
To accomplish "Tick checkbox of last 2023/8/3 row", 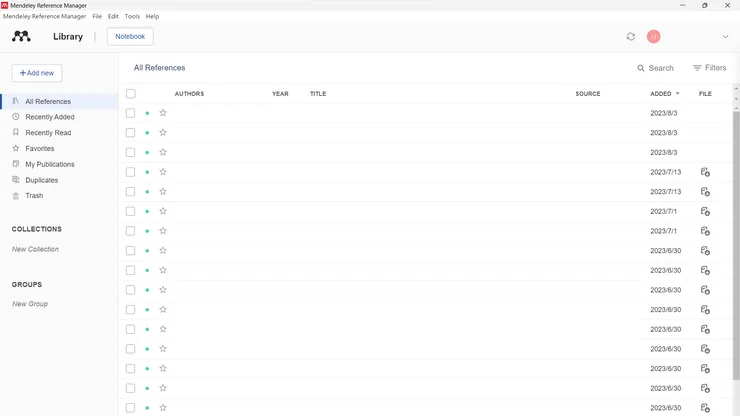I will 131,152.
